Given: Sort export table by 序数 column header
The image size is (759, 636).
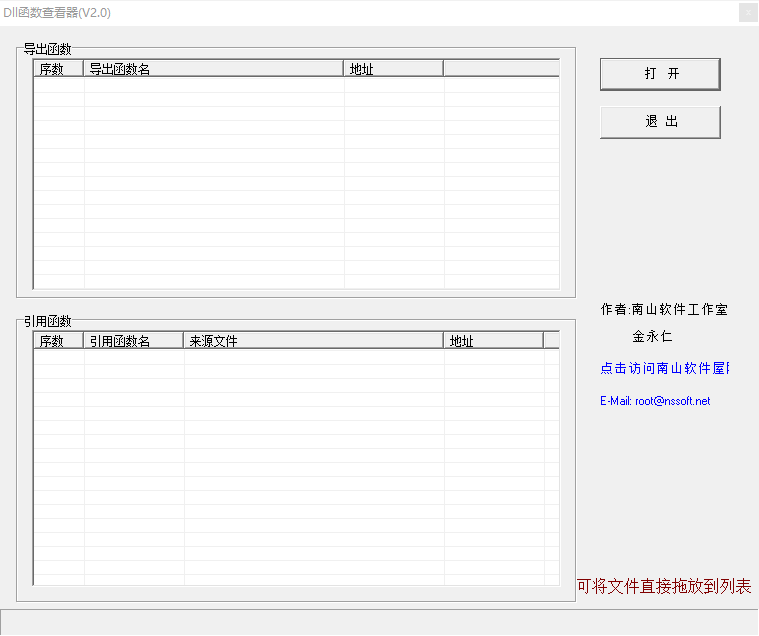Looking at the screenshot, I should tap(58, 69).
